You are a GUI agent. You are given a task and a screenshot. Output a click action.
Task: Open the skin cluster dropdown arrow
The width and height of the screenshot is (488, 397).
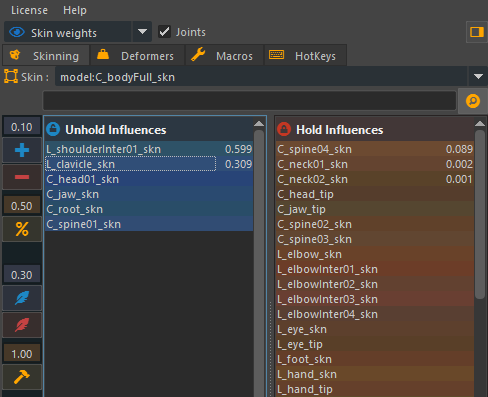click(x=478, y=77)
